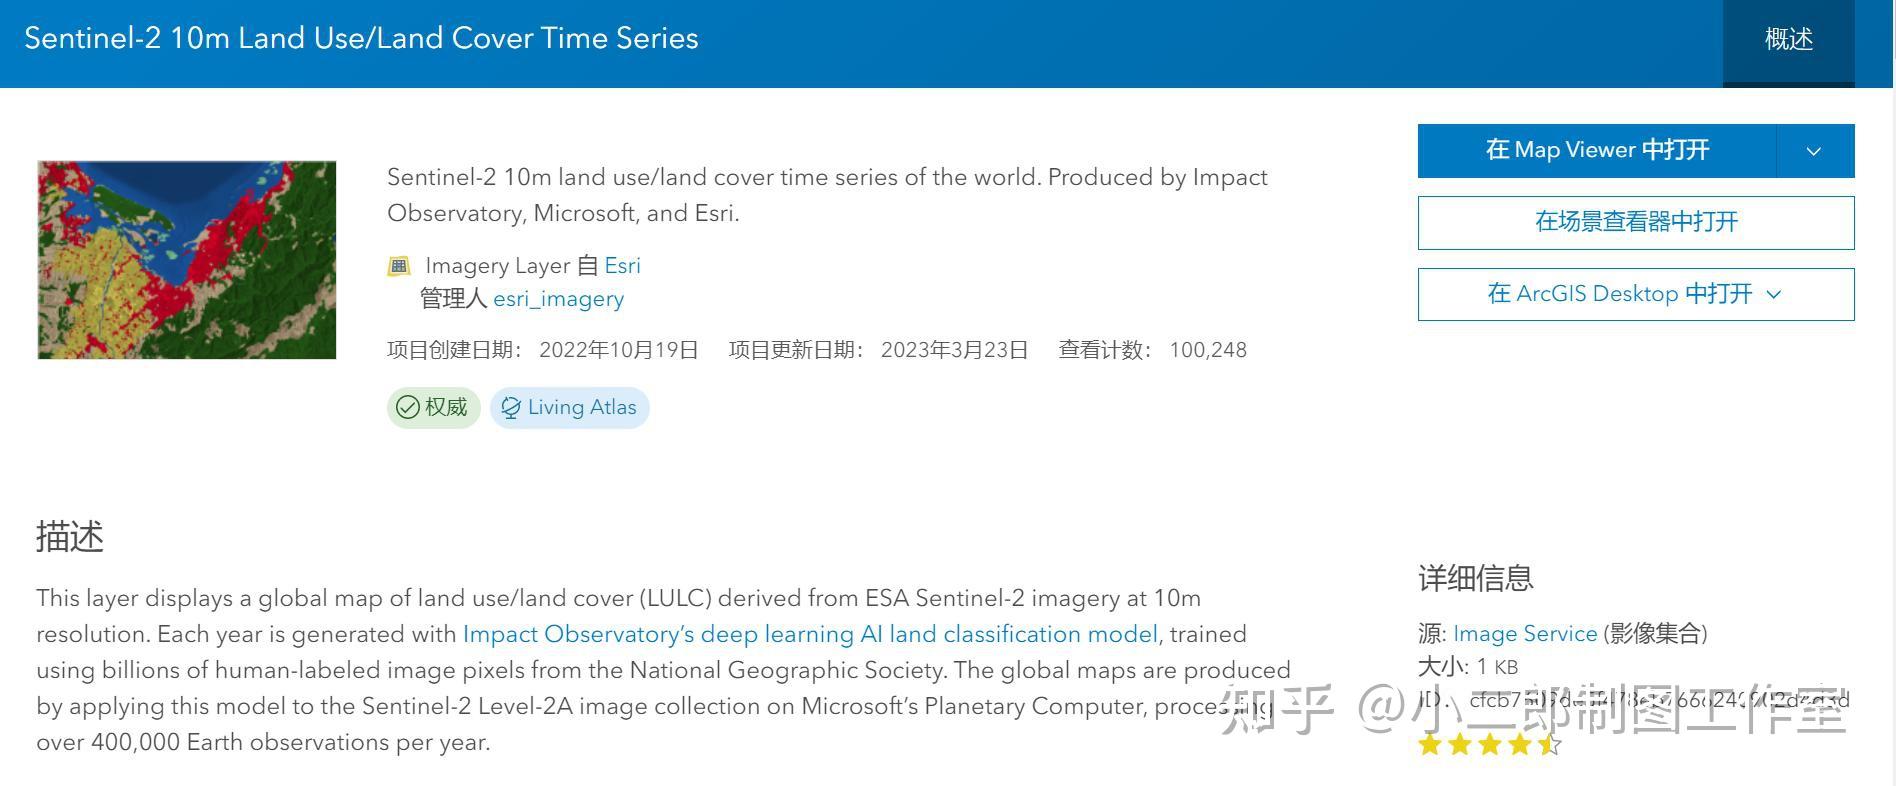Click the 在 Map Viewer 中打开 button
The width and height of the screenshot is (1896, 786).
(x=1597, y=151)
